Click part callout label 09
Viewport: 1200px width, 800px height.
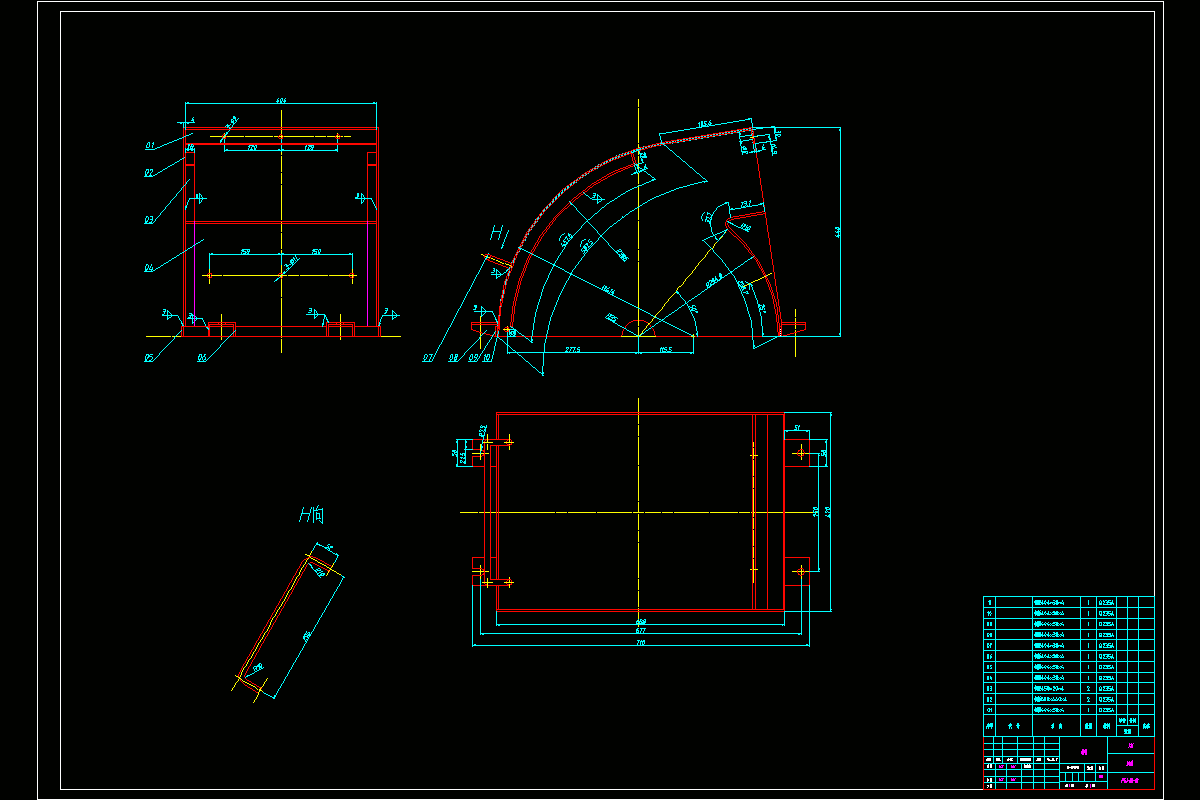[473, 357]
